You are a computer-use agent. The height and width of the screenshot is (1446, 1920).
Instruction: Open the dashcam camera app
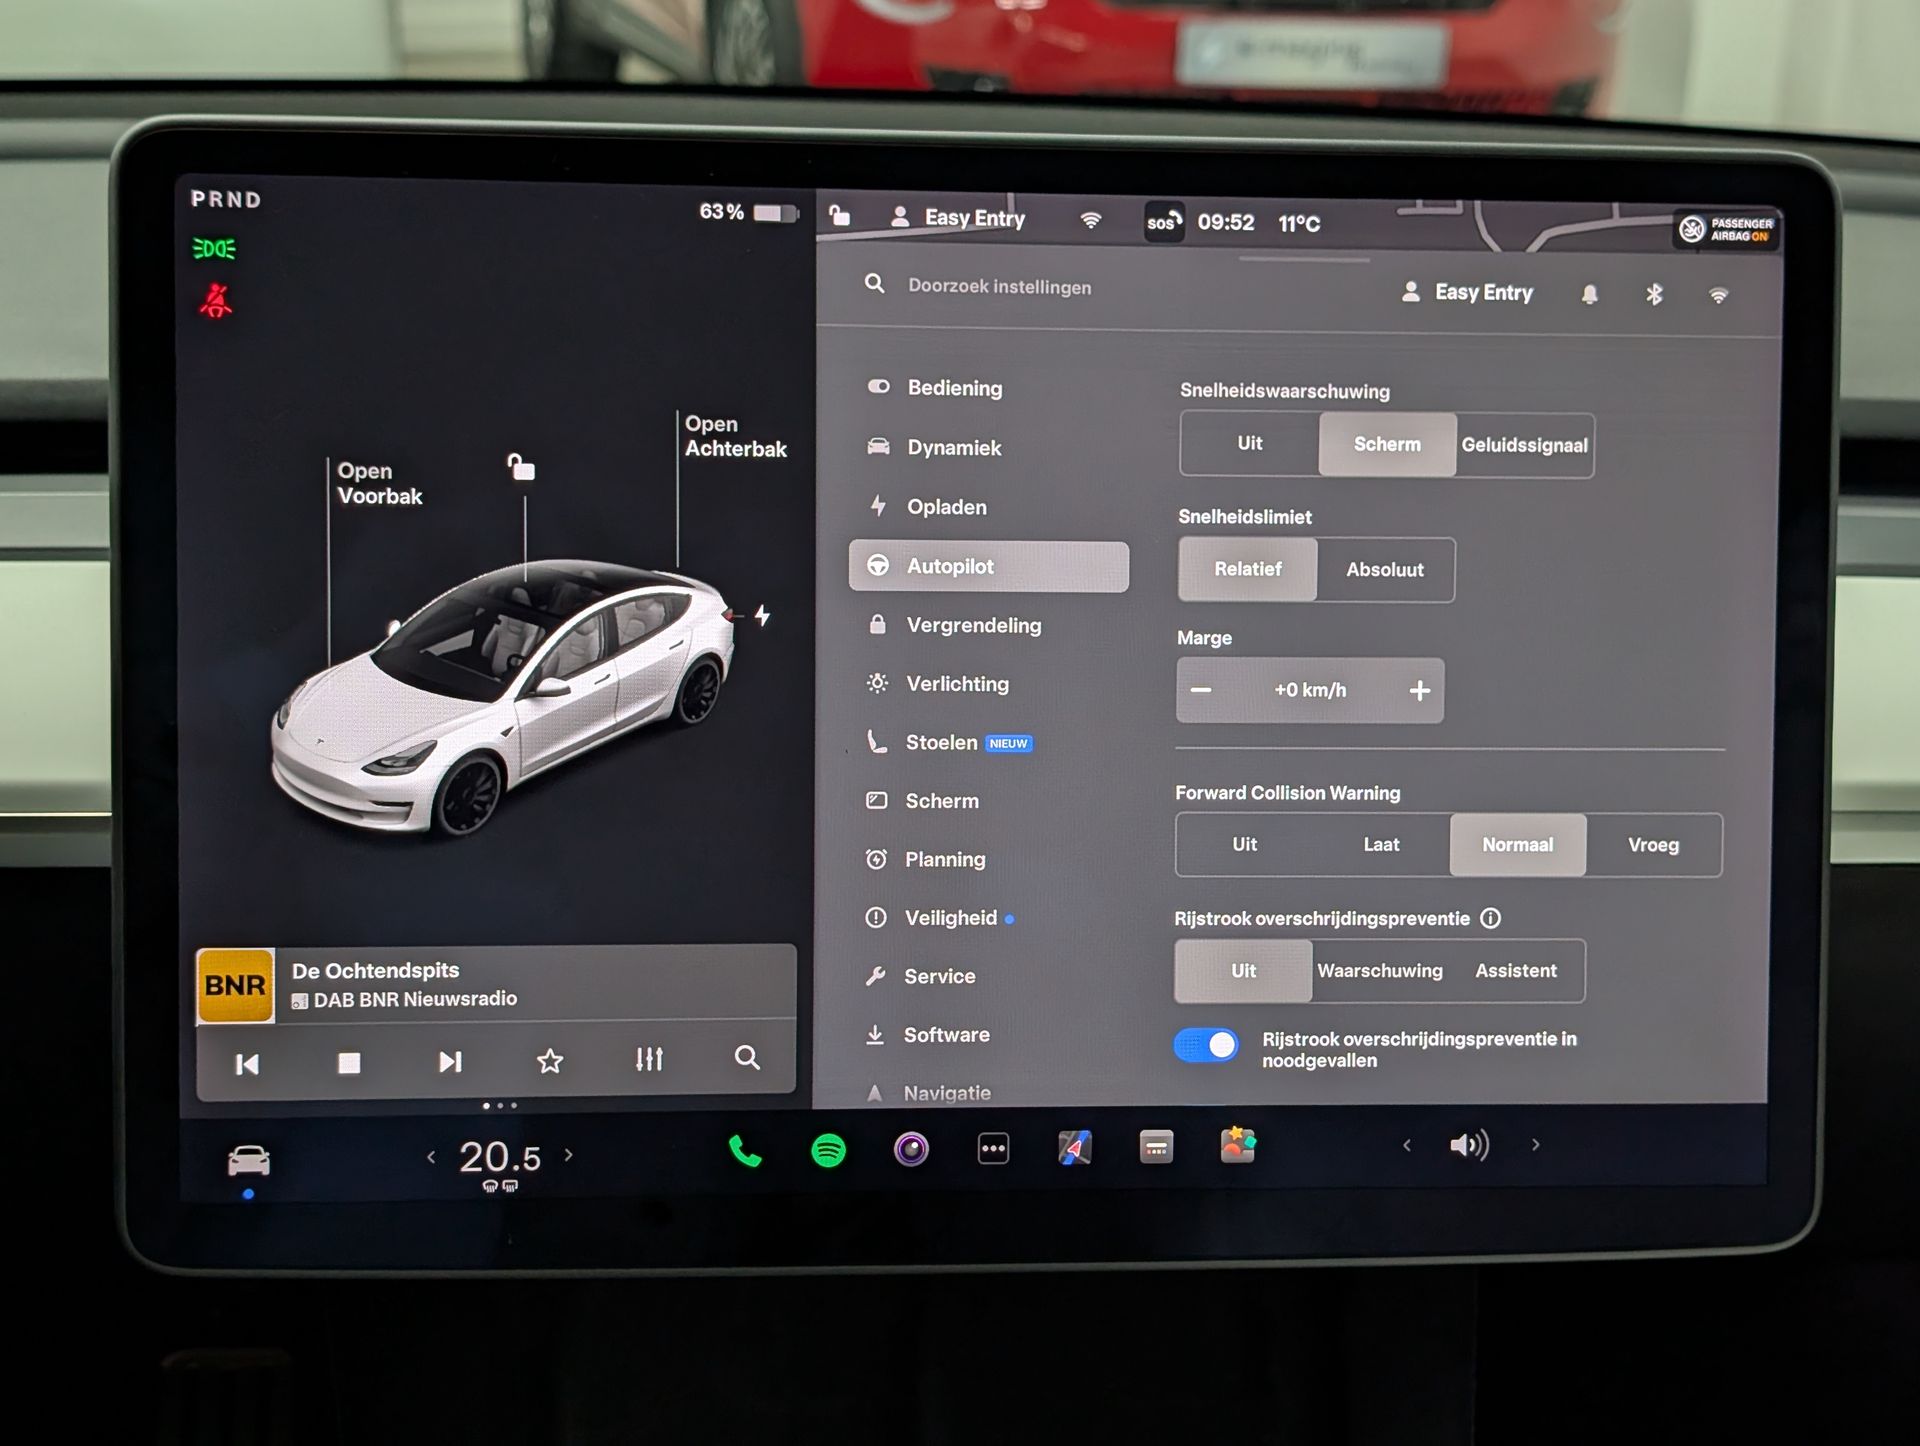[x=911, y=1149]
